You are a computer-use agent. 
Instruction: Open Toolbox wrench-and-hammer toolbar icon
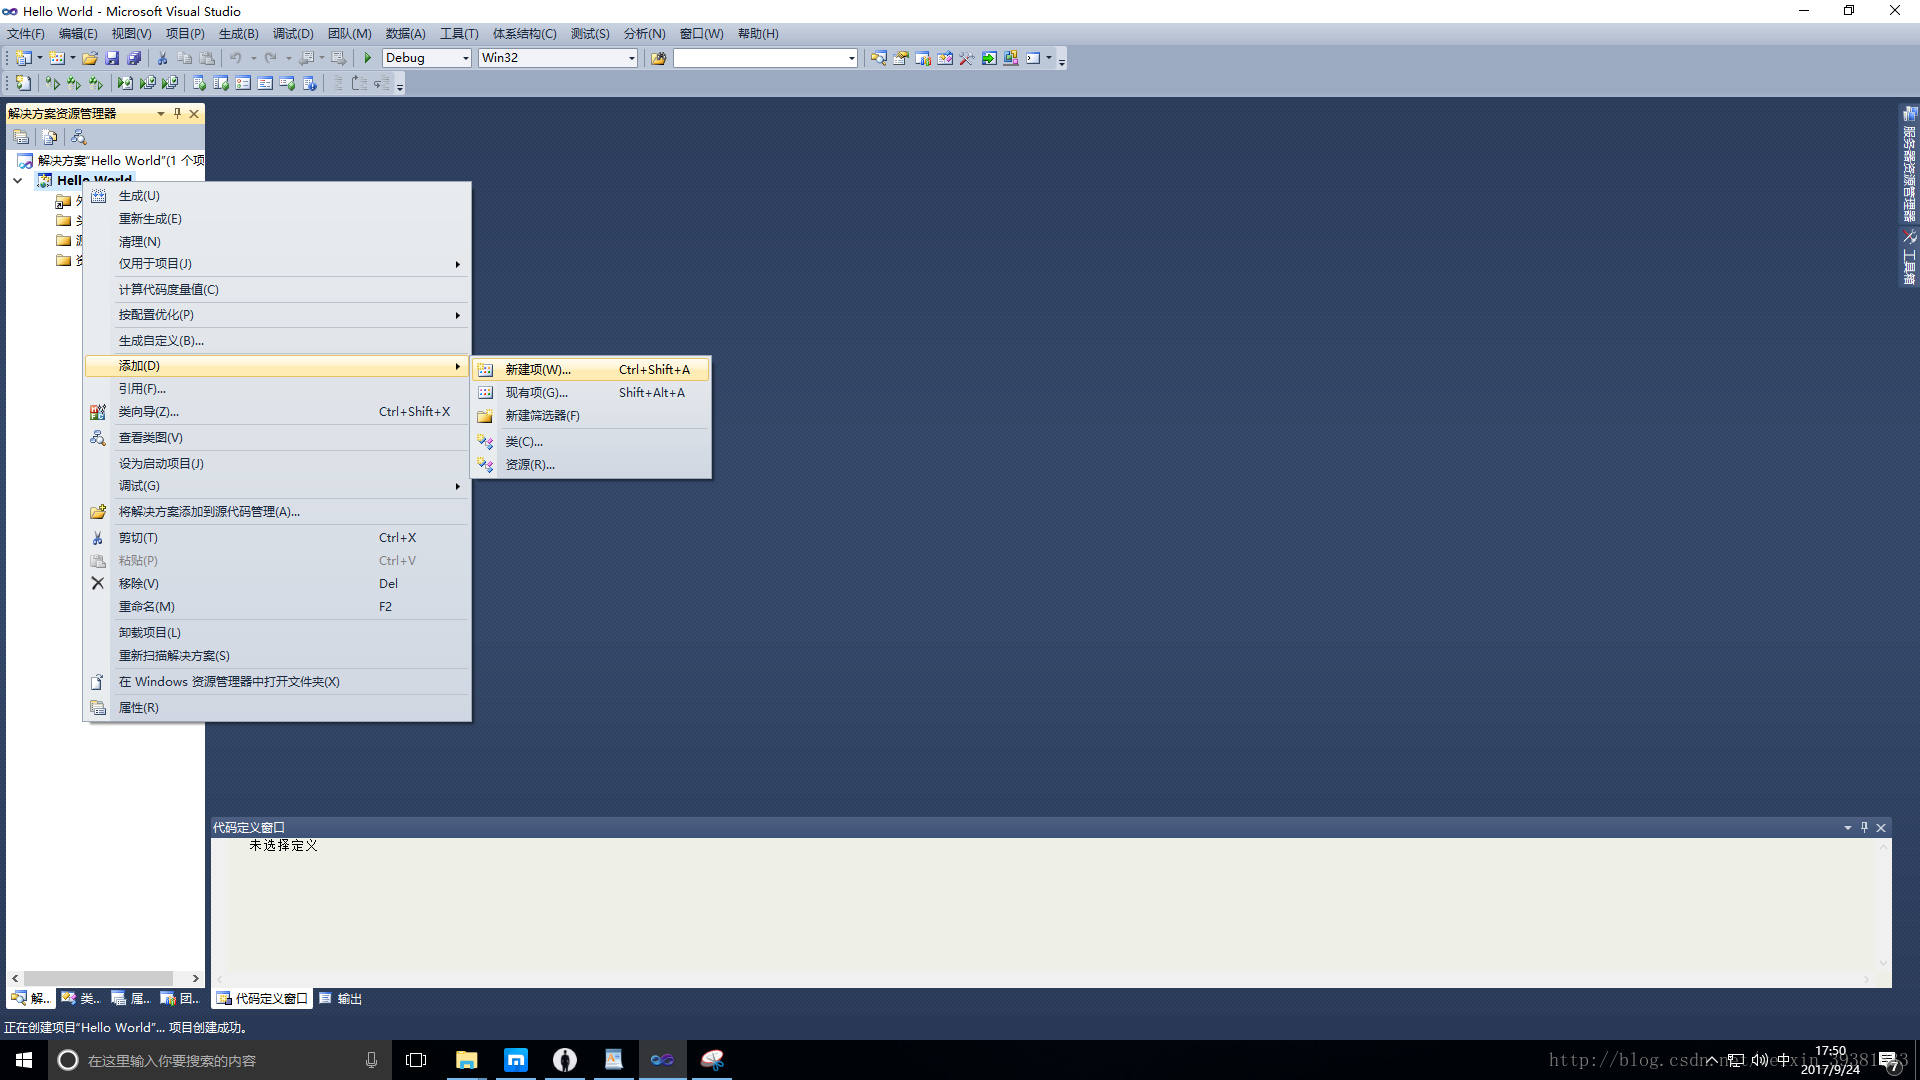[x=966, y=58]
